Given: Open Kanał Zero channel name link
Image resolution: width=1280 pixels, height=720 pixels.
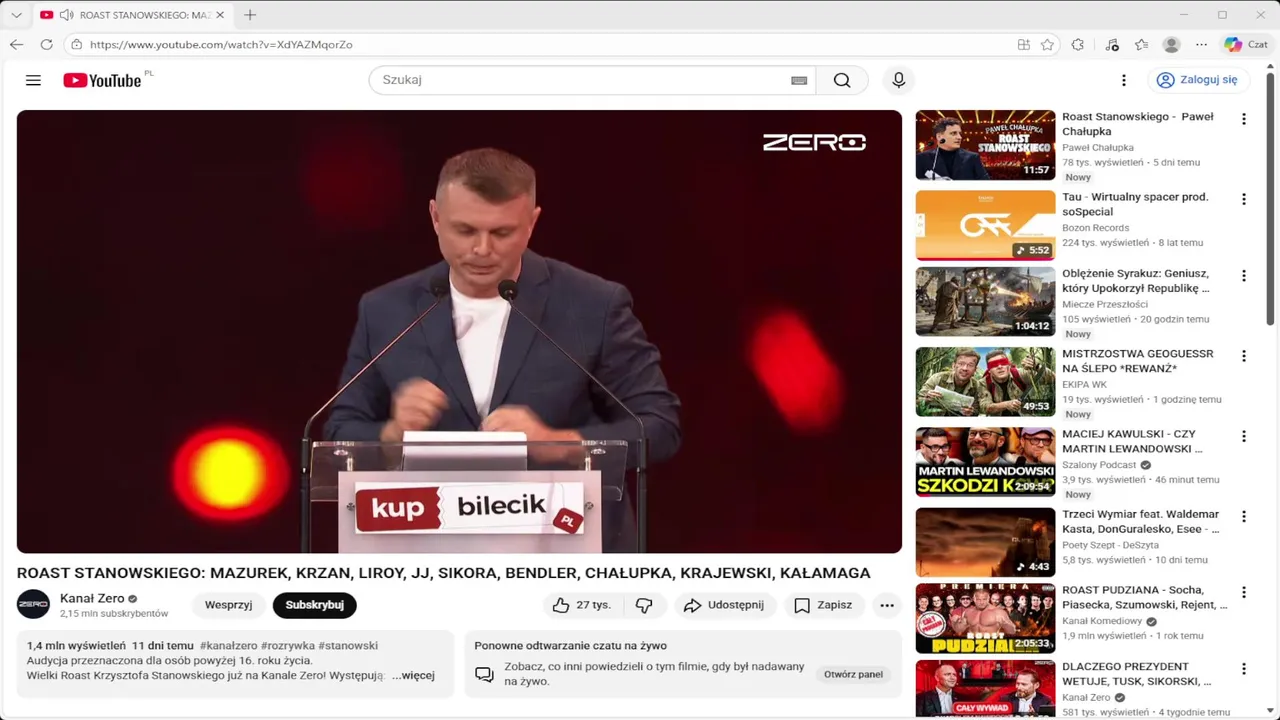Looking at the screenshot, I should point(92,598).
